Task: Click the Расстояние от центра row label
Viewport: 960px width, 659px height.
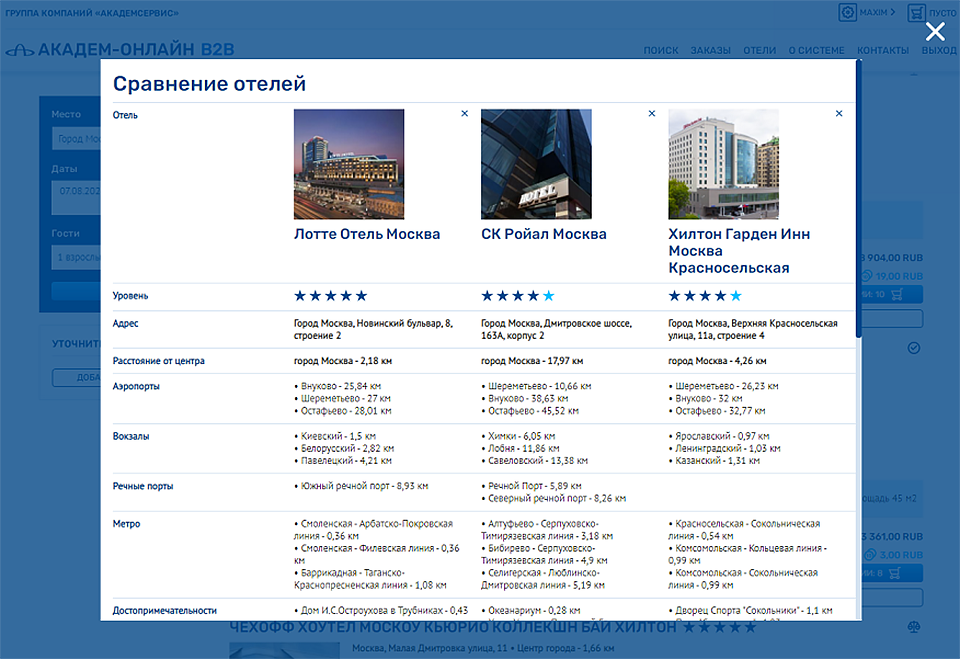Action: [159, 361]
